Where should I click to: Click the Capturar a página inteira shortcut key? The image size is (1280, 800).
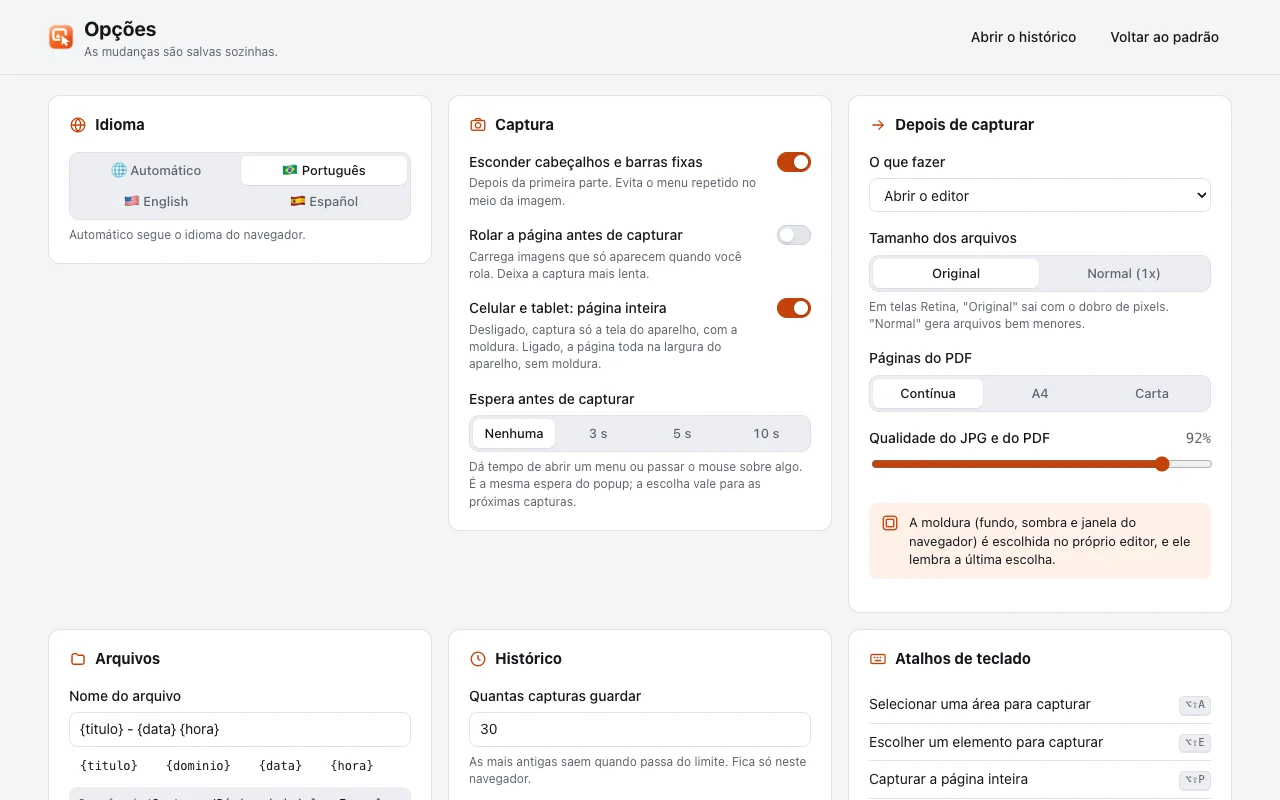pyautogui.click(x=1195, y=780)
